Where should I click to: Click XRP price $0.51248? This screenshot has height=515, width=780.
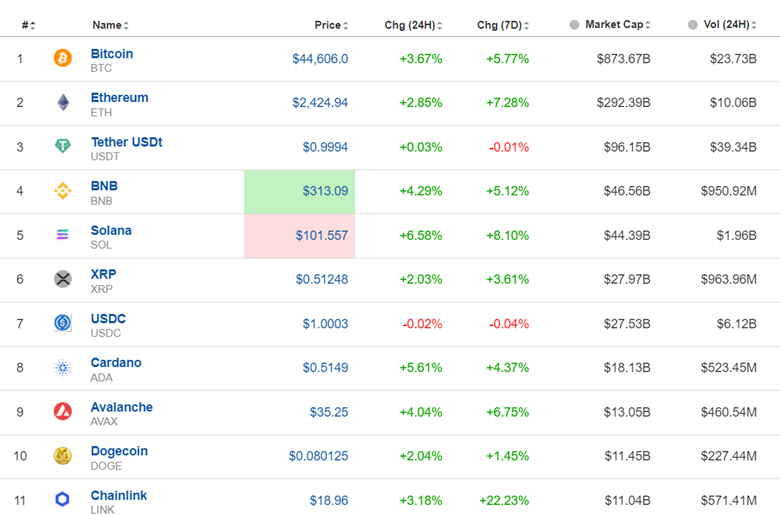pyautogui.click(x=322, y=279)
